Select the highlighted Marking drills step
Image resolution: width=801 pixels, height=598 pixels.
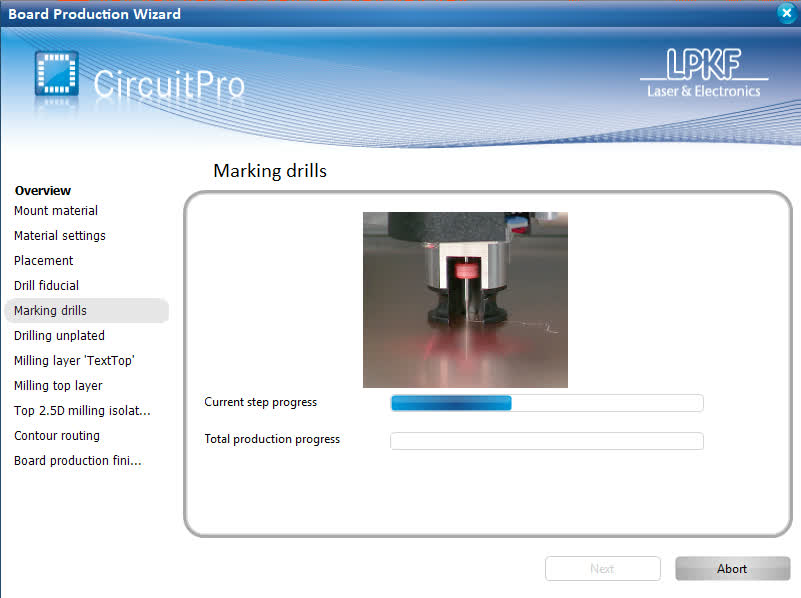[x=86, y=310]
